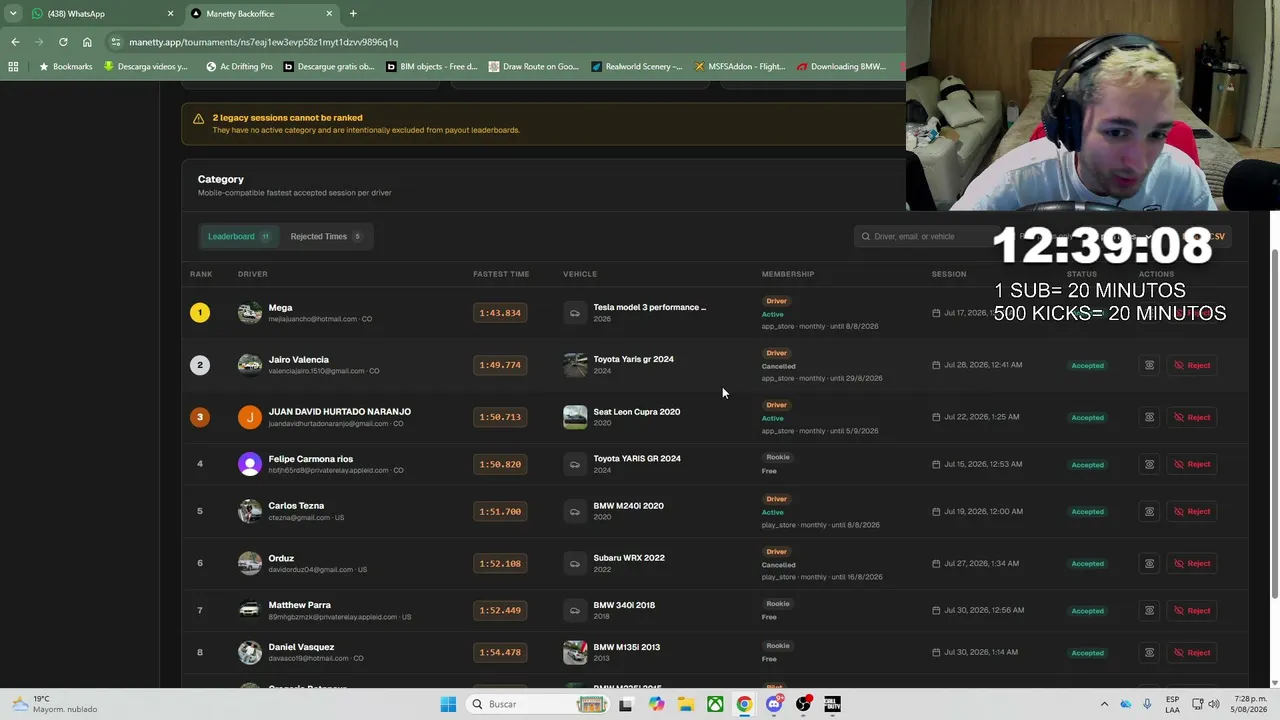Switch to the Rejected Times tab
This screenshot has width=1280, height=720.
326,237
